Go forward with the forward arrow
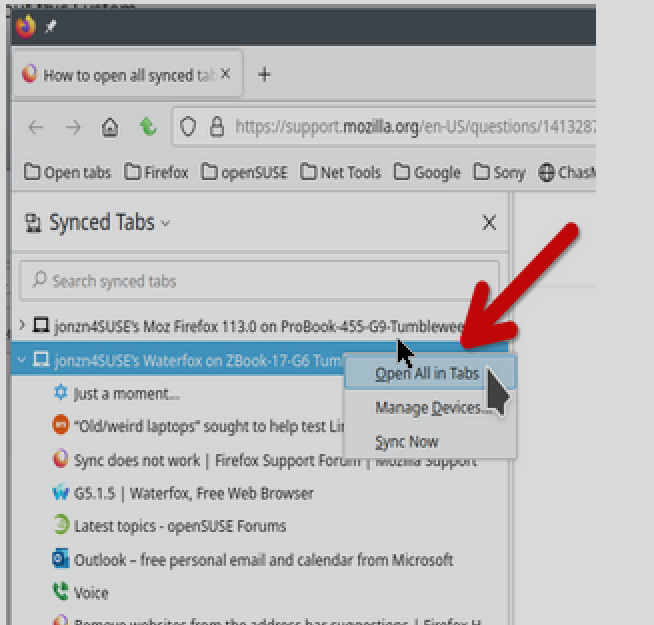This screenshot has width=654, height=625. point(73,127)
